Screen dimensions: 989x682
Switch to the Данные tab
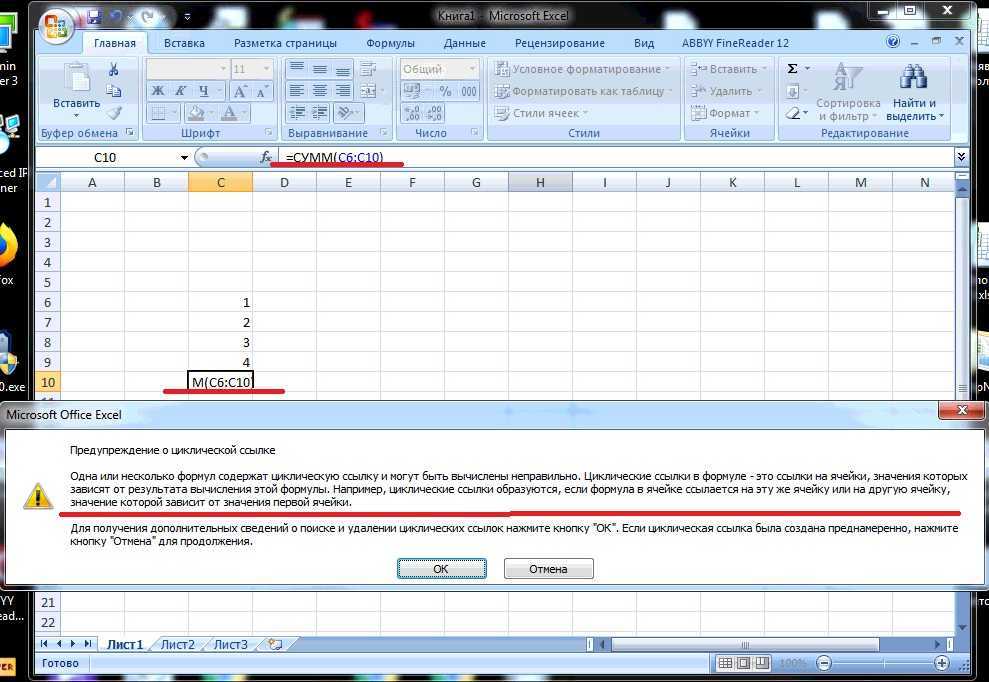tap(465, 43)
